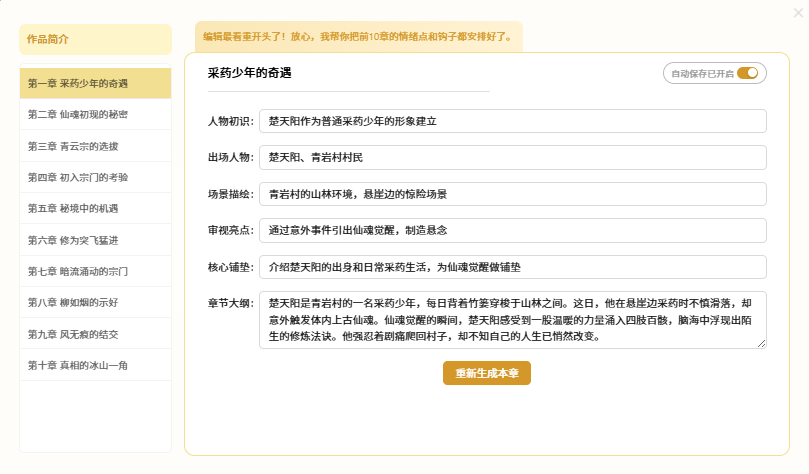This screenshot has height=474, width=809.
Task: Edit the 场景描绘 input field
Action: point(513,194)
